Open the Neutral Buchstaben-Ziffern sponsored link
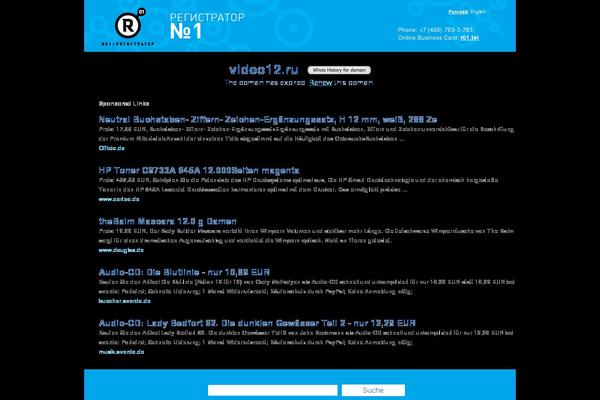Image resolution: width=600 pixels, height=400 pixels. point(268,119)
